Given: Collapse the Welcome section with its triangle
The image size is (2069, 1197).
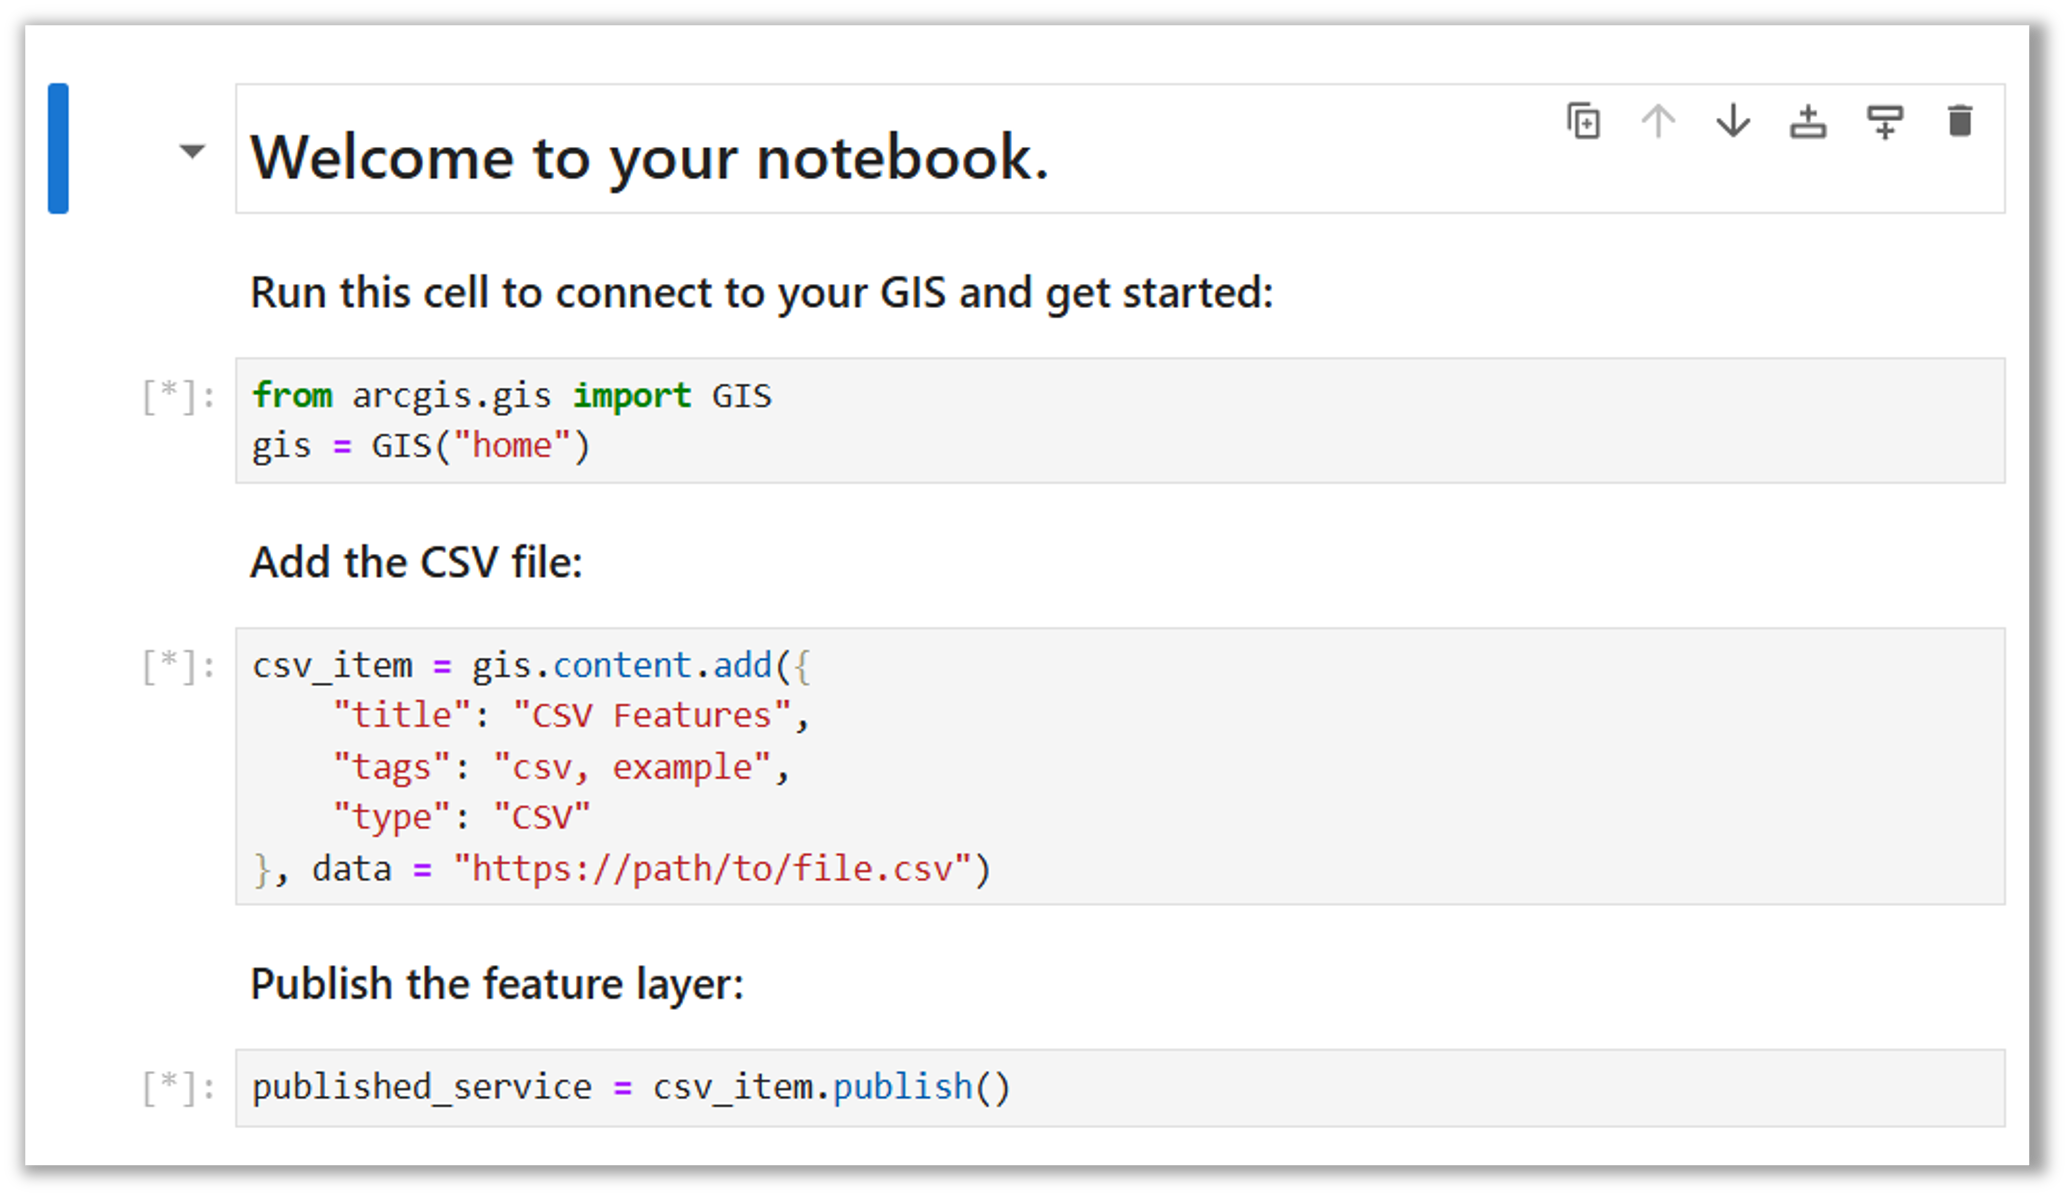Looking at the screenshot, I should coord(190,152).
